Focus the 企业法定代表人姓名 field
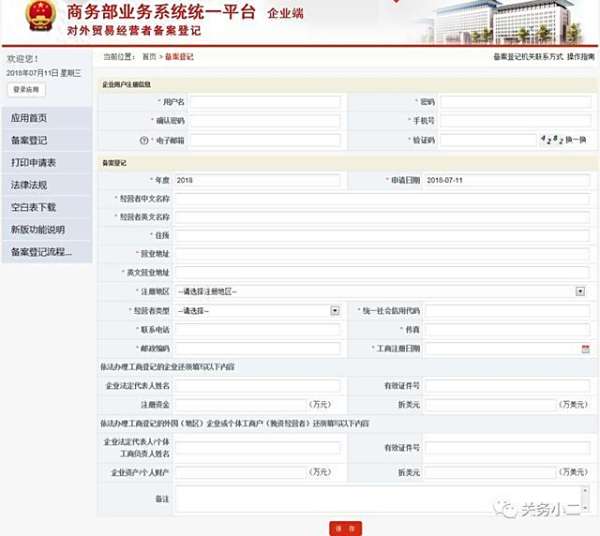Screen dimensions: 600x536 click(x=257, y=386)
